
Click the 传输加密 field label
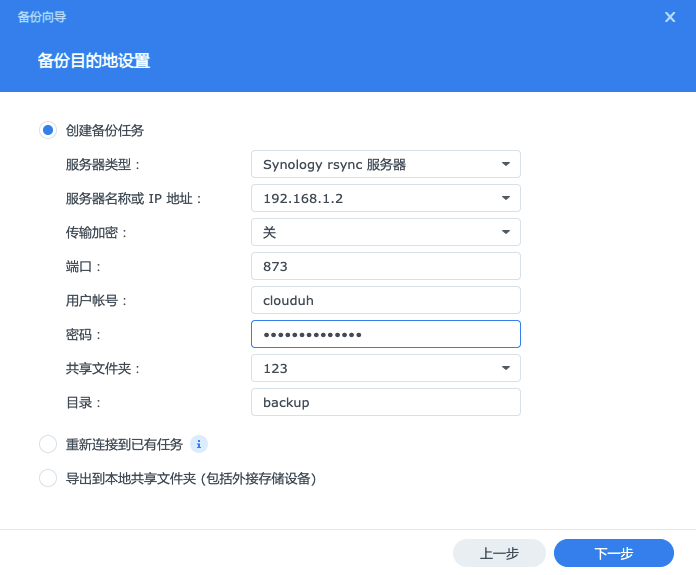point(97,232)
